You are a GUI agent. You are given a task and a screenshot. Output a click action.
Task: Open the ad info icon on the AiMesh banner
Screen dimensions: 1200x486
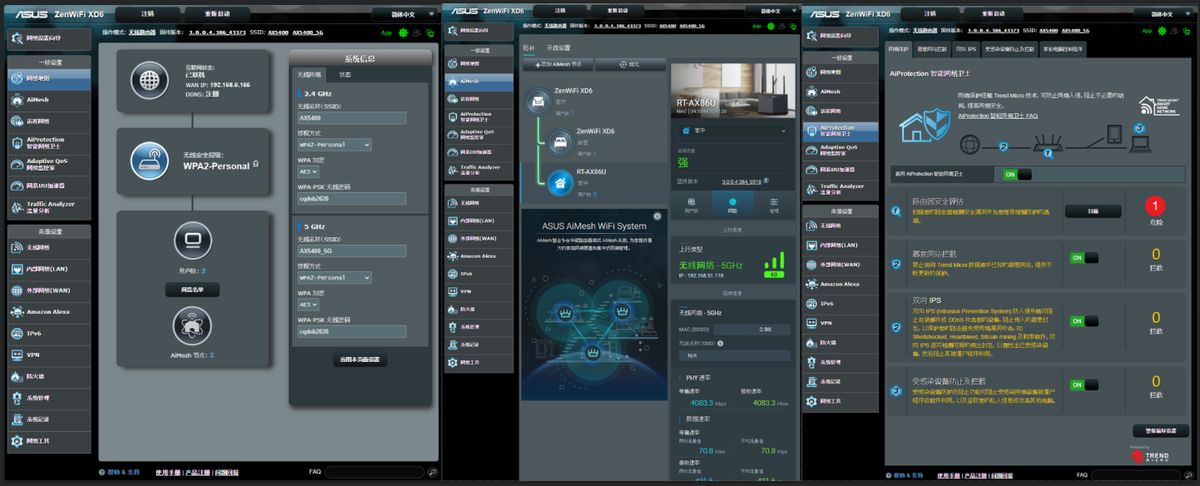pos(657,216)
